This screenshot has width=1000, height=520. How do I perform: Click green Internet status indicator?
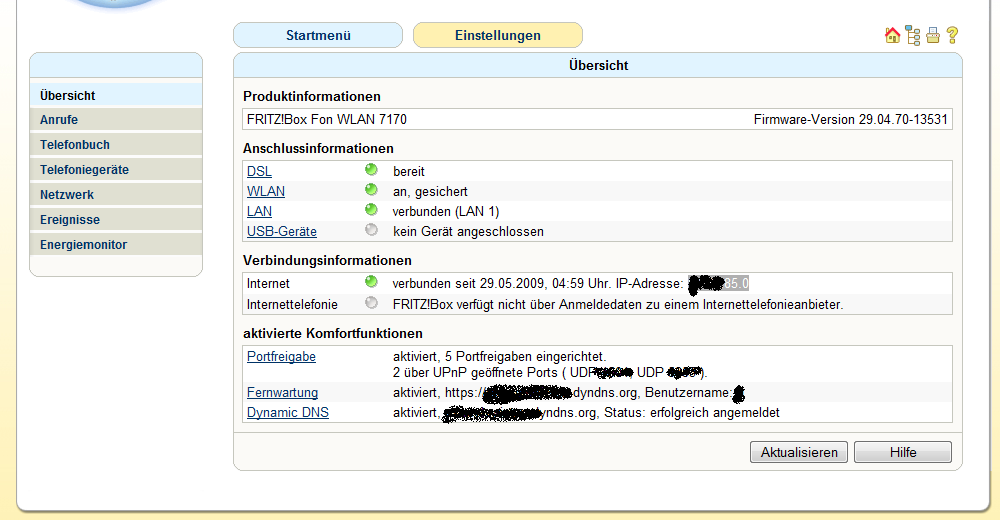point(371,281)
